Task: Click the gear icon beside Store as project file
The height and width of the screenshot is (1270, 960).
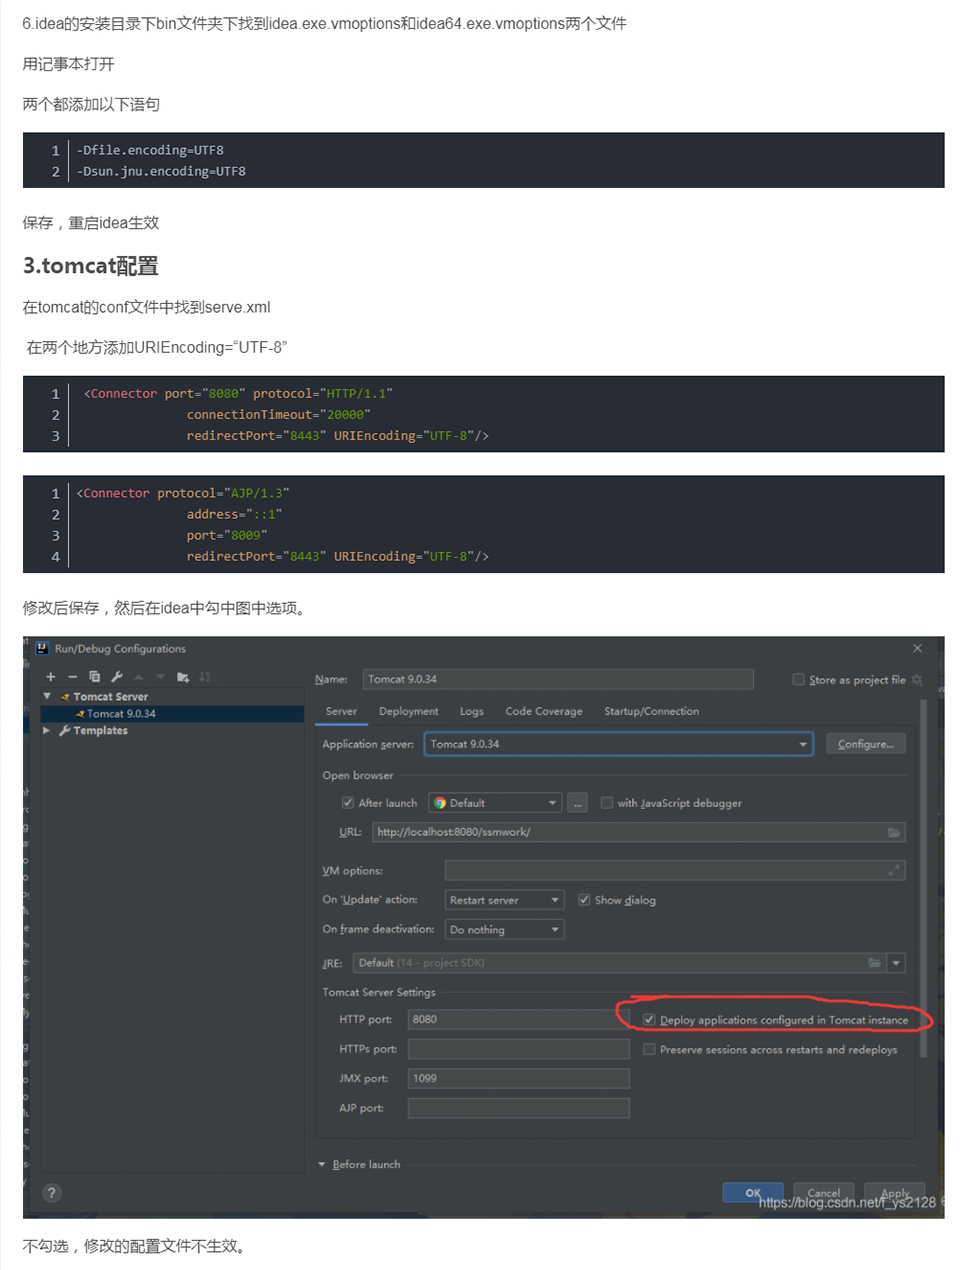Action: (917, 680)
